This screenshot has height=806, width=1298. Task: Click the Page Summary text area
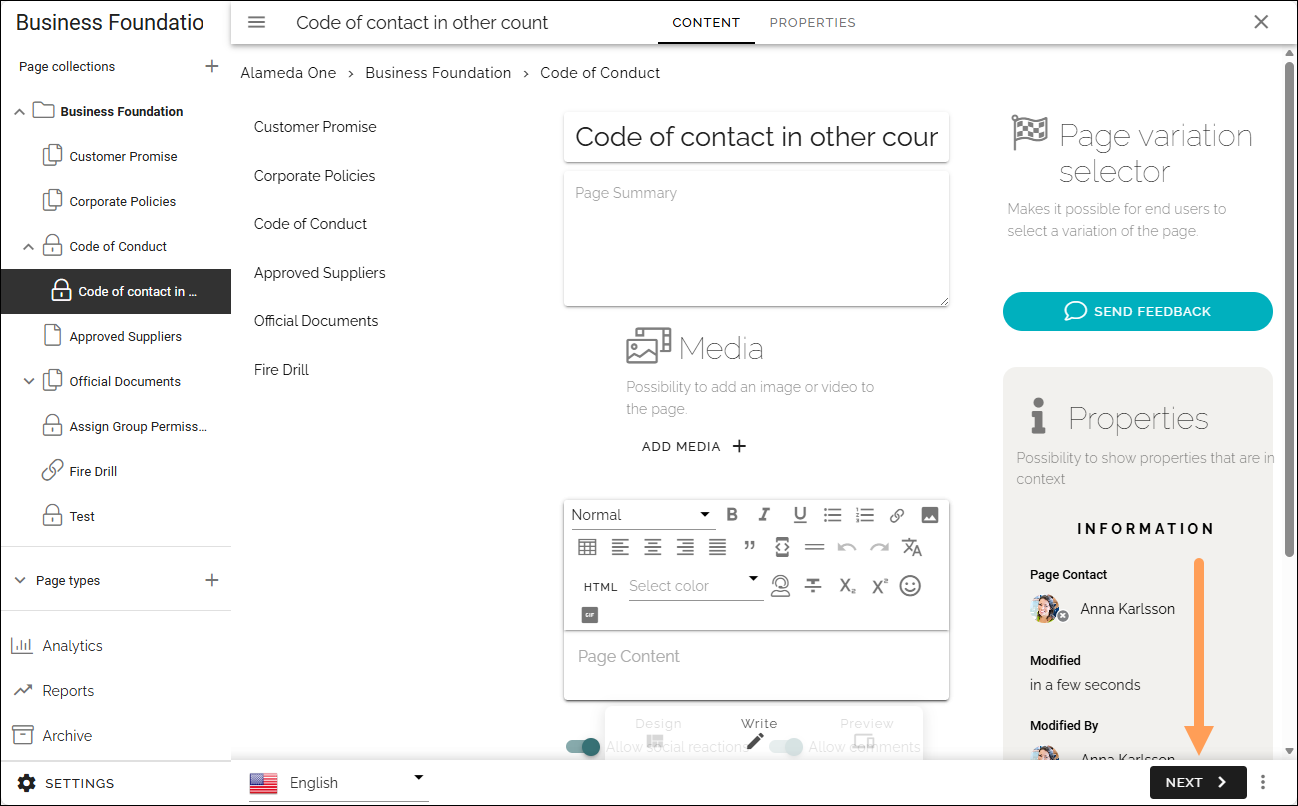(x=756, y=239)
